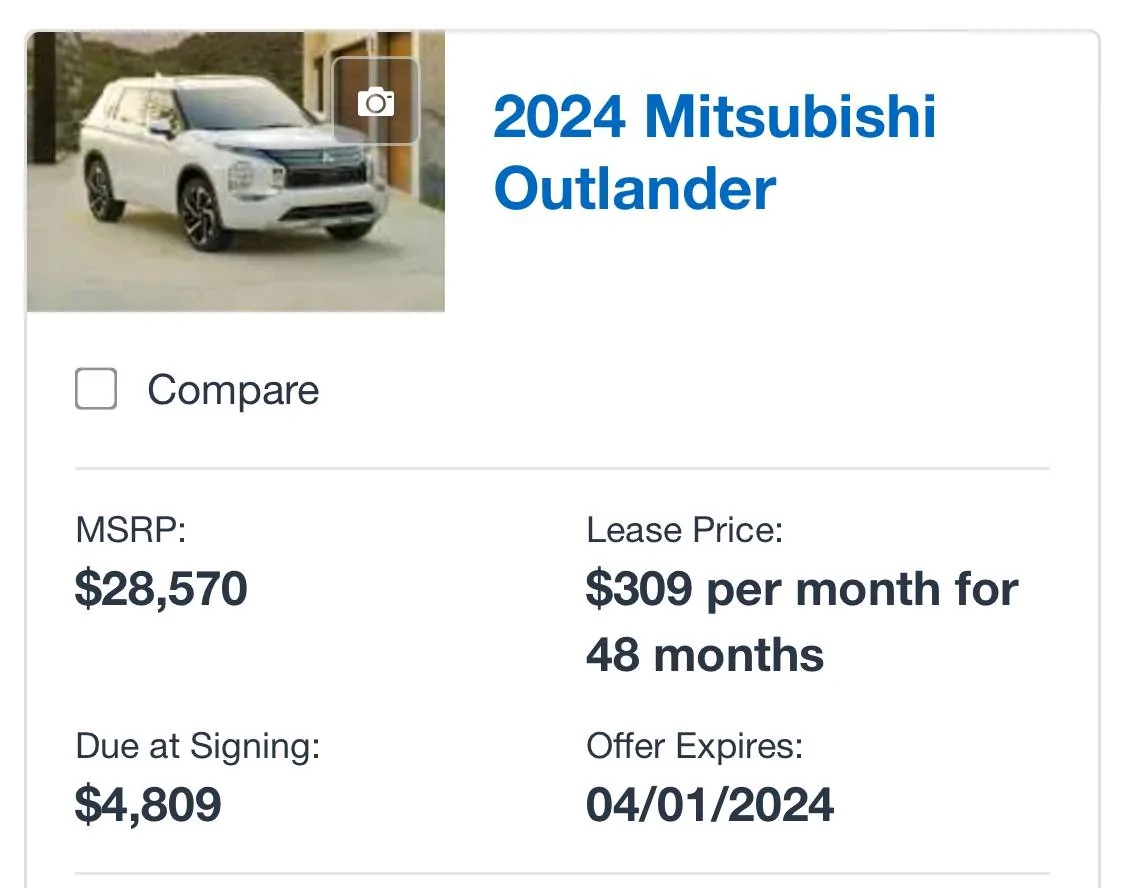The width and height of the screenshot is (1125, 888).
Task: Click the Mitsubishi emblem on the car grille
Action: coord(327,158)
